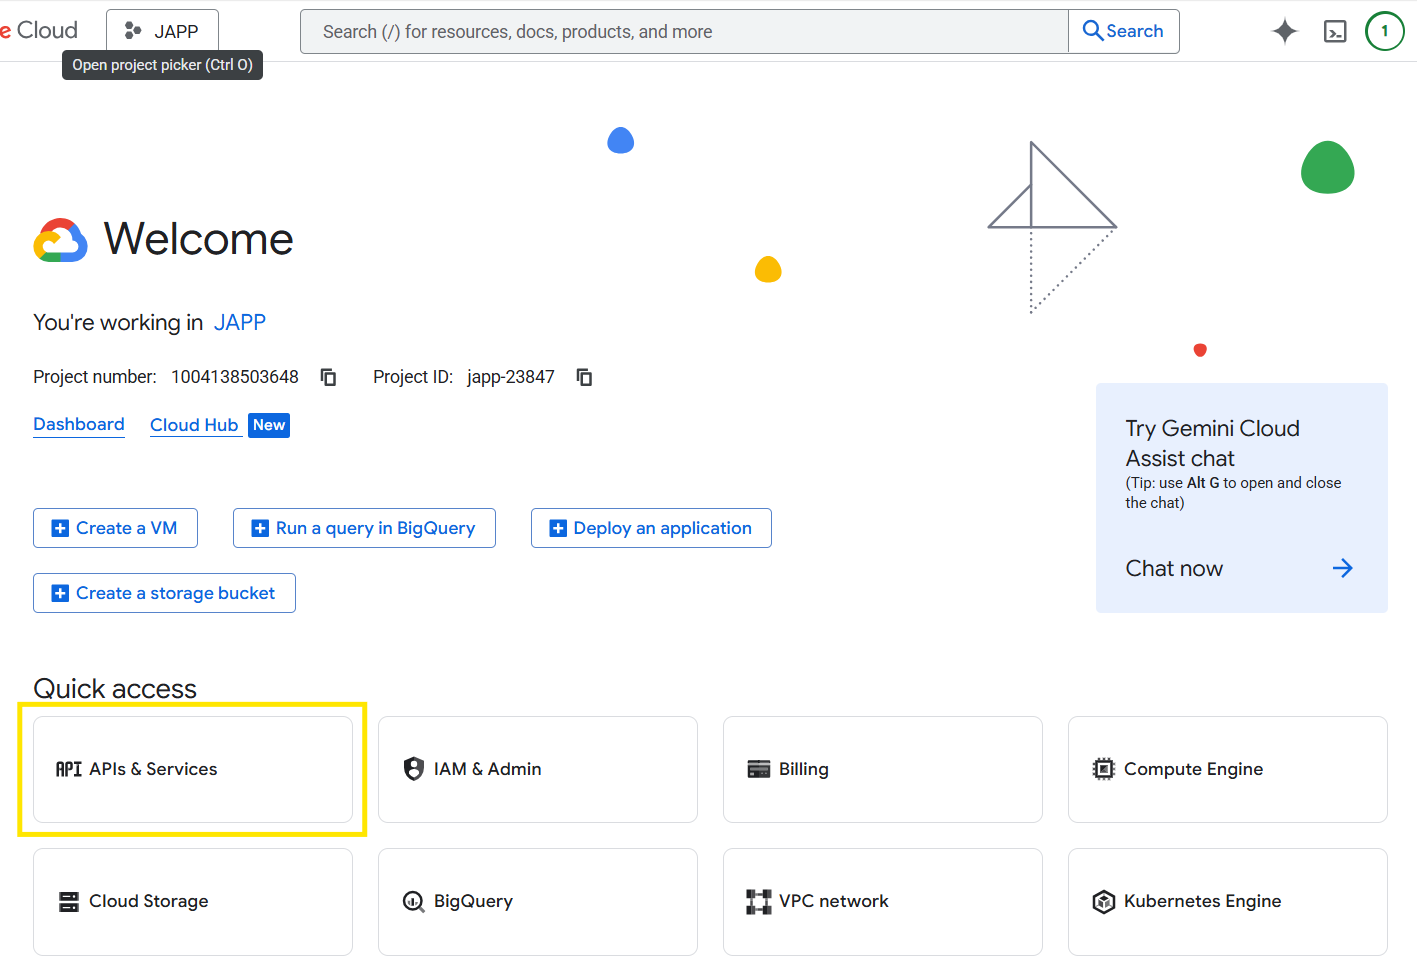Screen dimensions: 1417x964
Task: Click the IAM & Admin shield icon
Action: [x=414, y=769]
